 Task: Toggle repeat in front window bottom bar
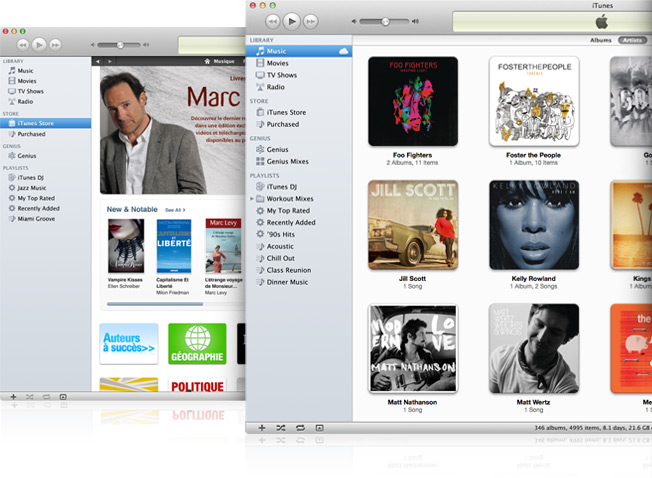pyautogui.click(x=300, y=428)
